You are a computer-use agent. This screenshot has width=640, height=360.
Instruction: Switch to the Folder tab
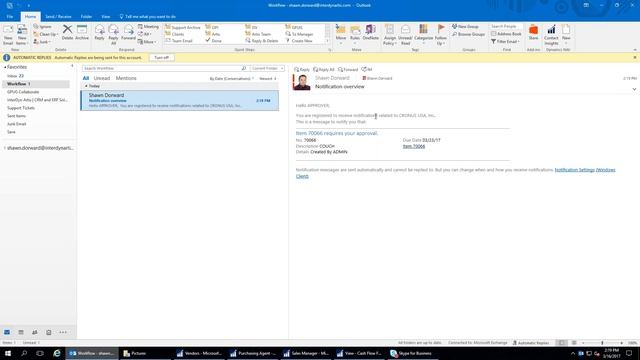pos(86,17)
